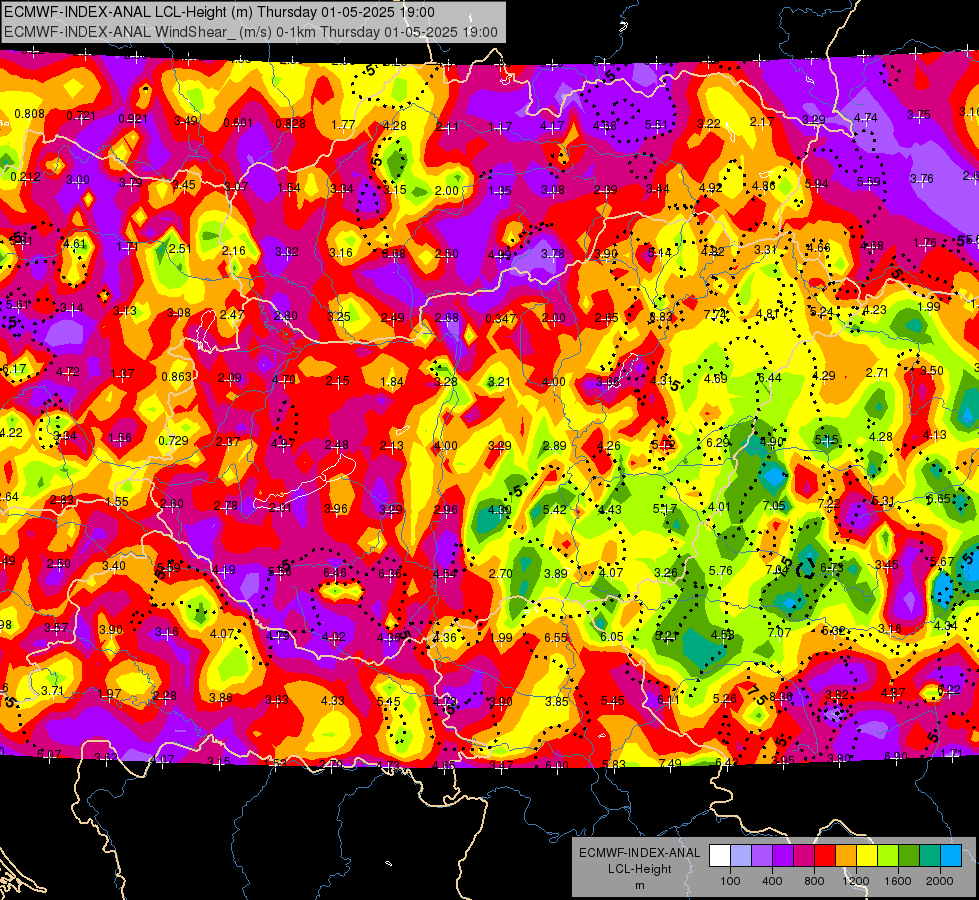
Task: Click the wind shear value 1.84
Action: click(392, 382)
